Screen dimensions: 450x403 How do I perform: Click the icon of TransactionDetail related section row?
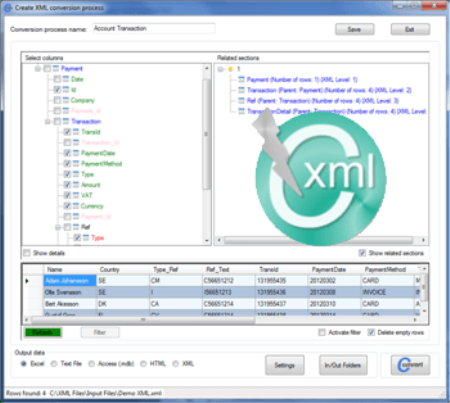coord(241,111)
